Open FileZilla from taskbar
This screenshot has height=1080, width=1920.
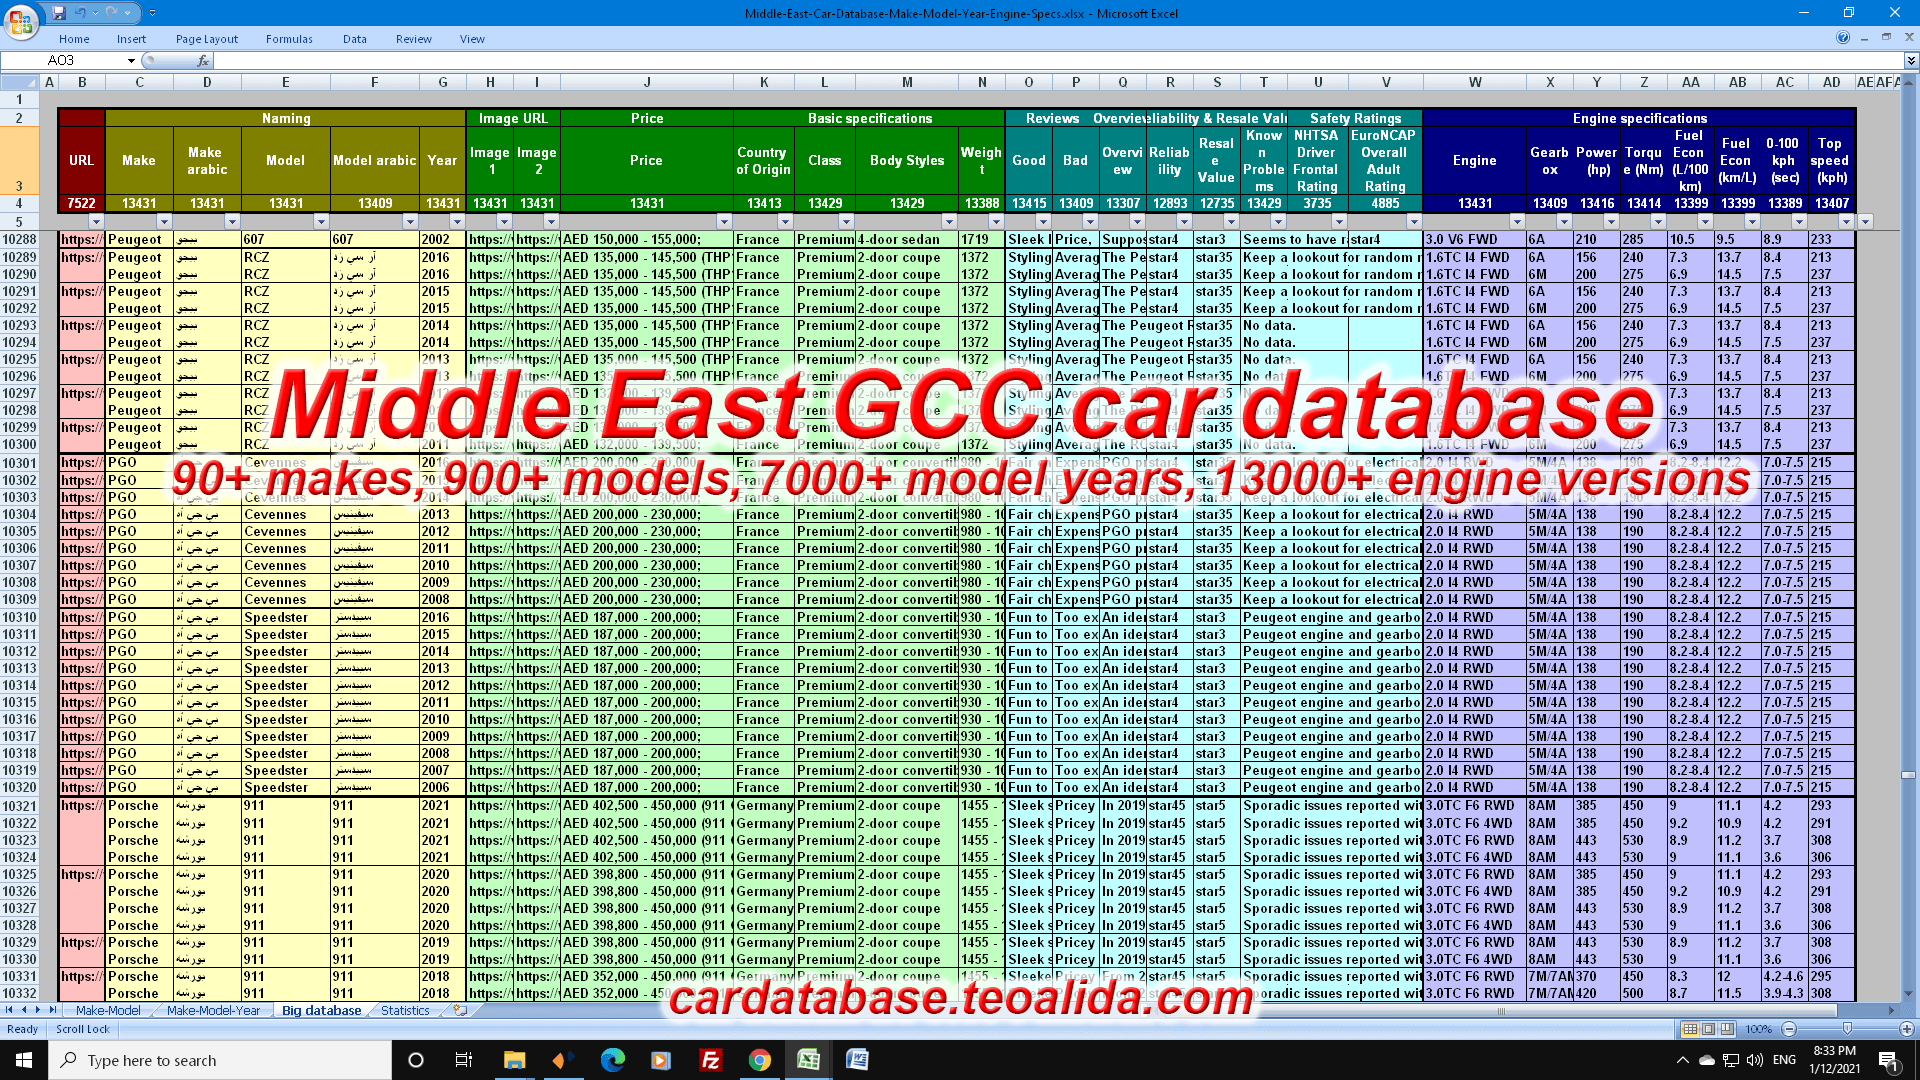click(710, 1060)
